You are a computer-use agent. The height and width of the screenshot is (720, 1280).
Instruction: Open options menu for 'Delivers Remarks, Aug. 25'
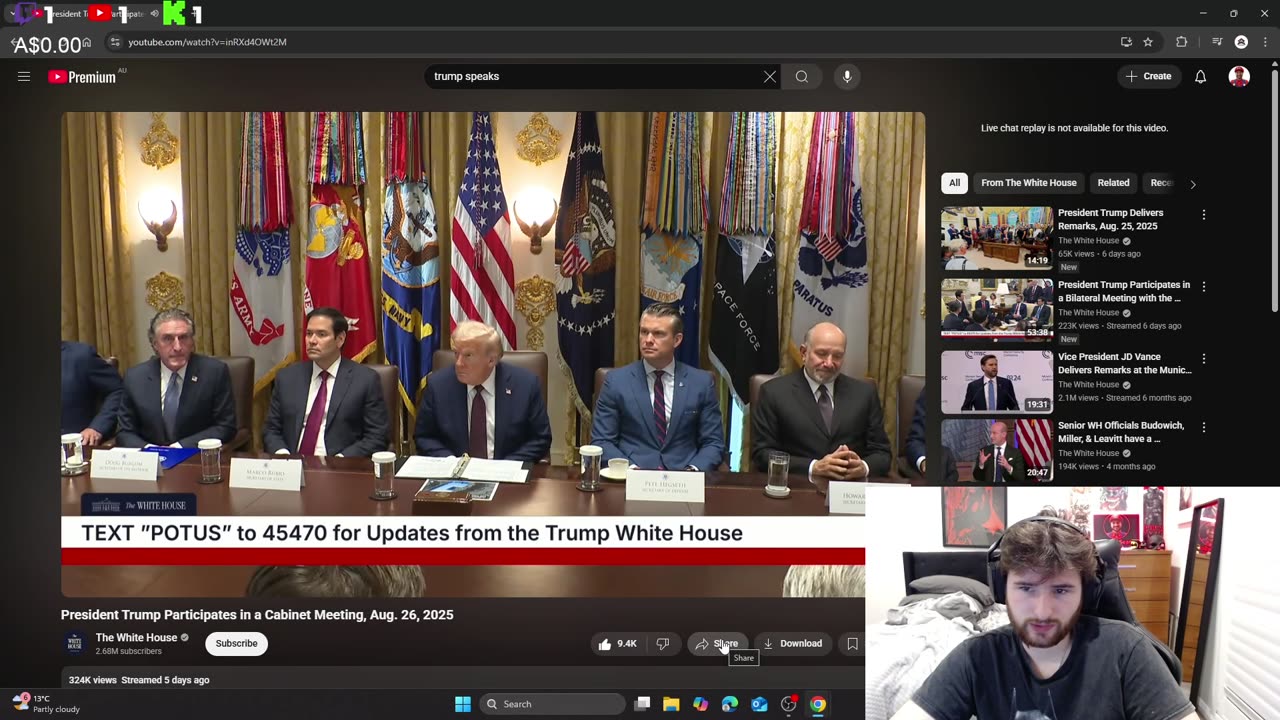[1204, 215]
